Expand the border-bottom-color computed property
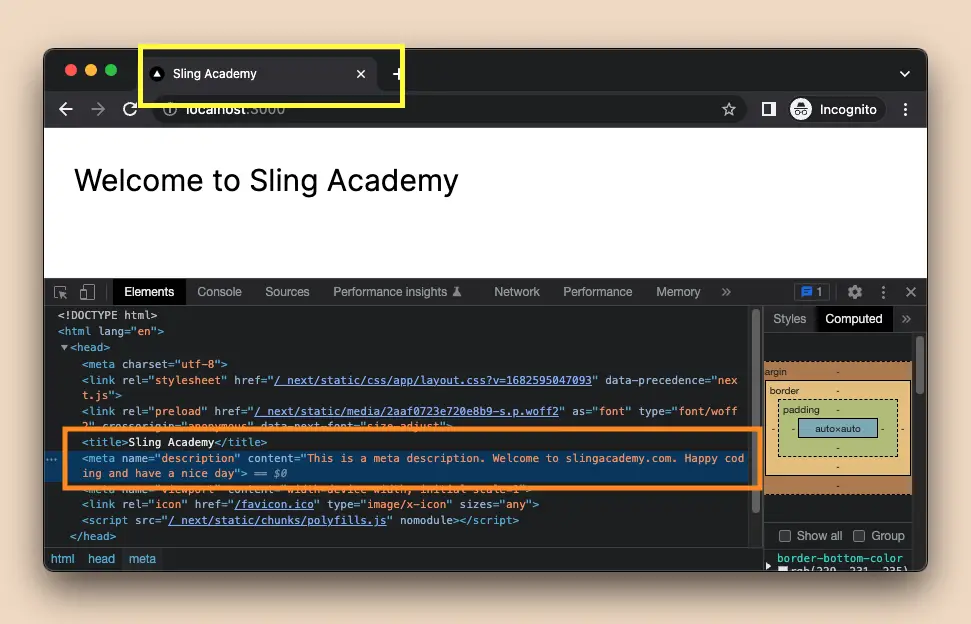The width and height of the screenshot is (971, 624). coord(769,565)
